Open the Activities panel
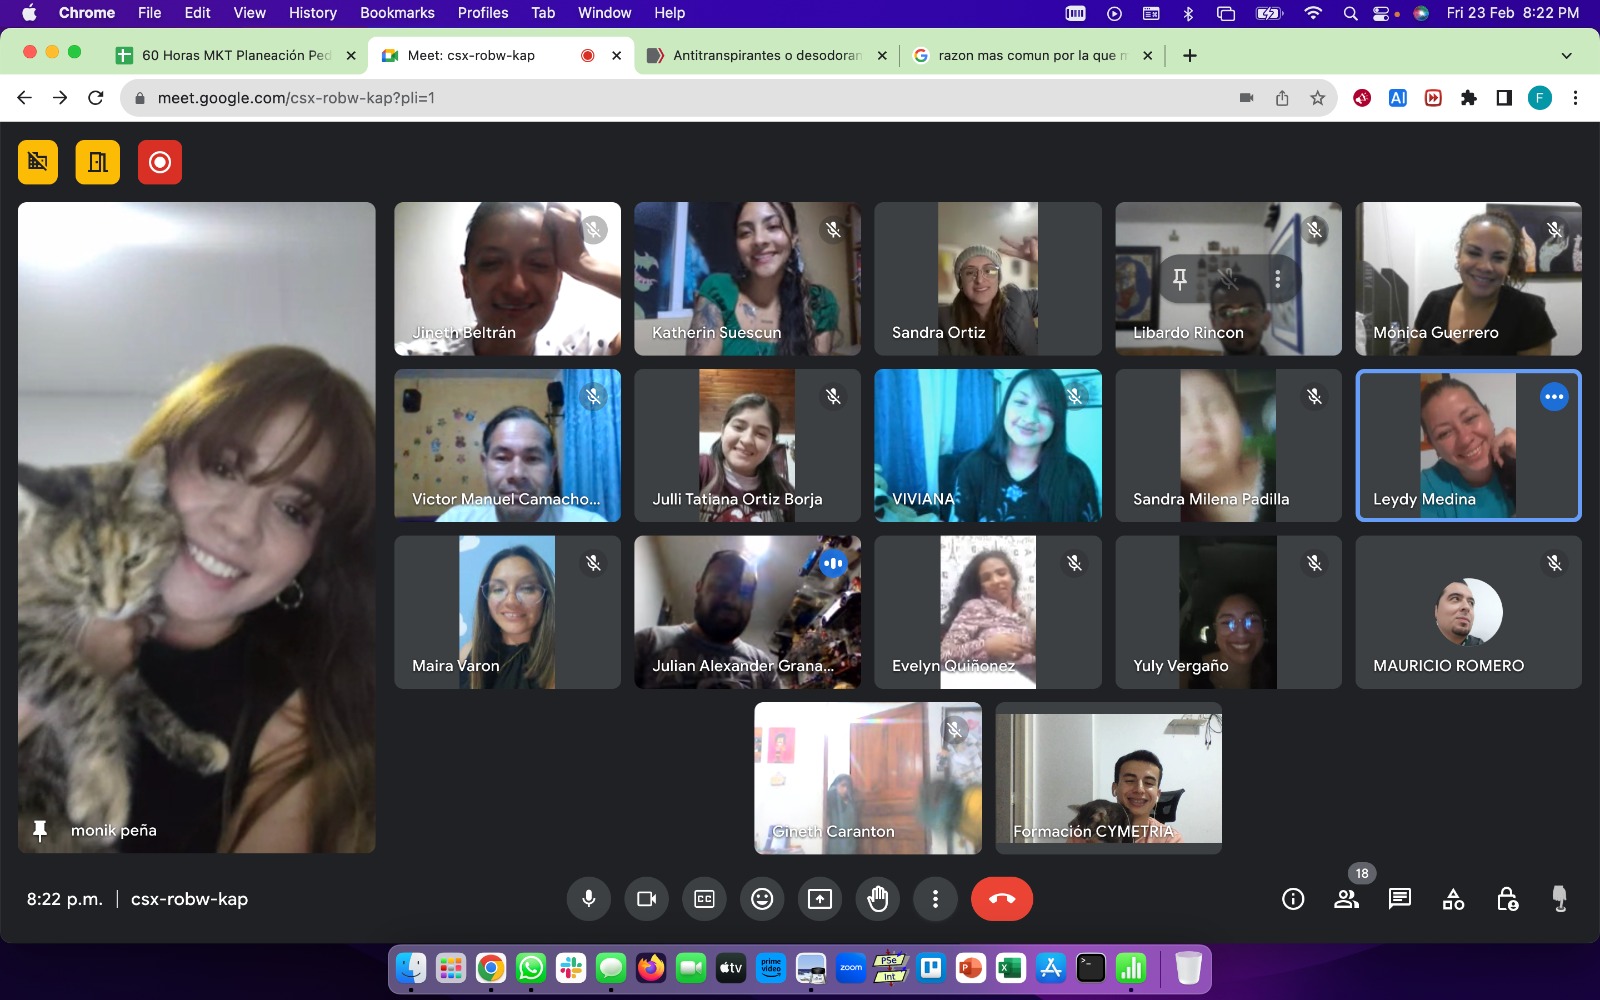1600x1000 pixels. [1453, 899]
